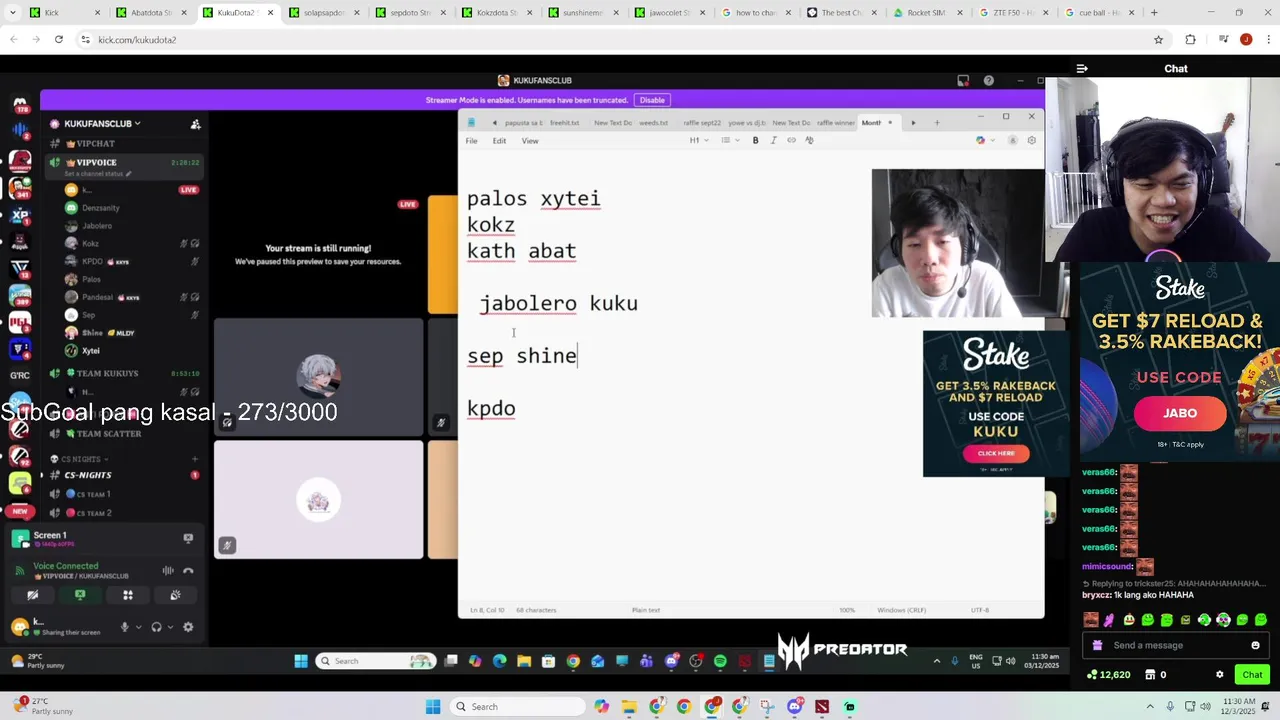Focus the Send a message field
Viewport: 1280px width, 720px height.
(1176, 645)
